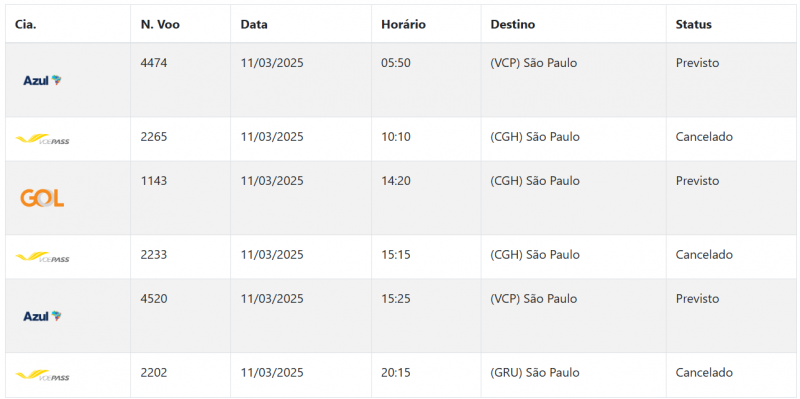Click the 15:25 departure time

click(x=396, y=298)
